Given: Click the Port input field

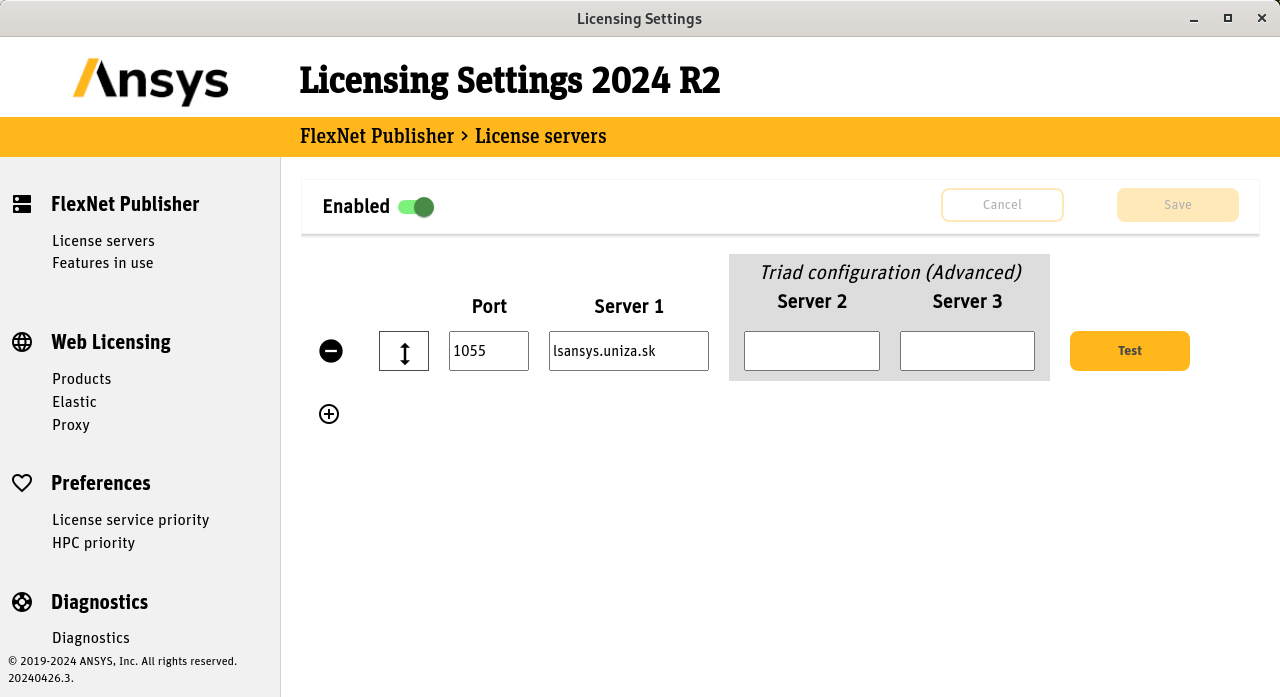Looking at the screenshot, I should [488, 351].
